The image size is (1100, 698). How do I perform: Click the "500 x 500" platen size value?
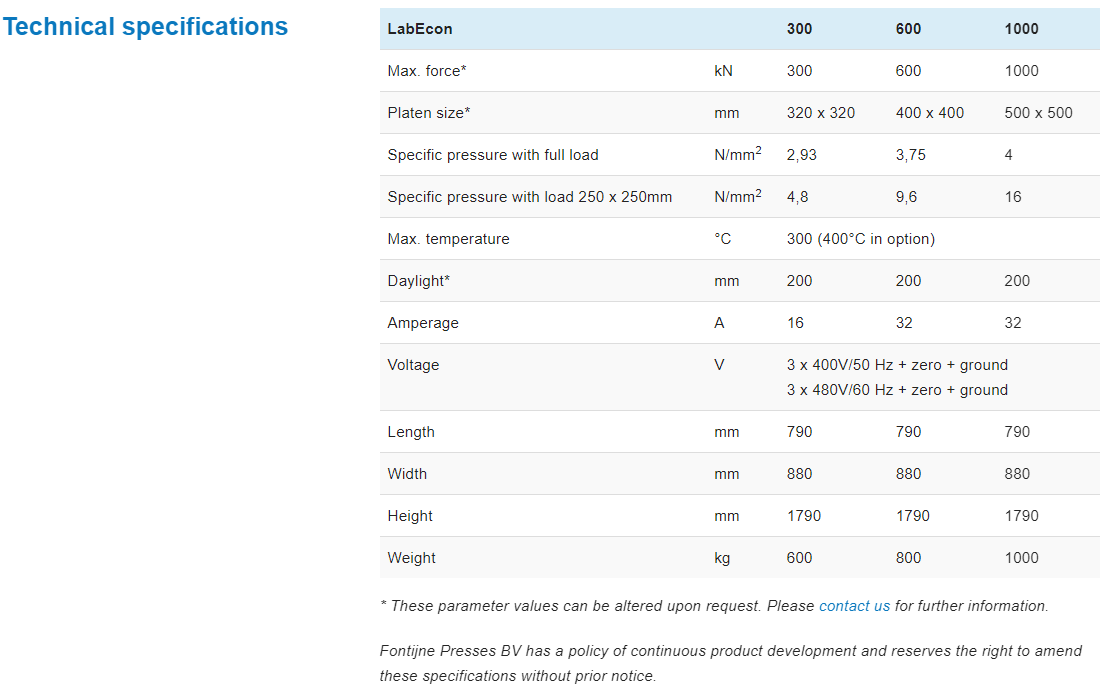(1038, 113)
